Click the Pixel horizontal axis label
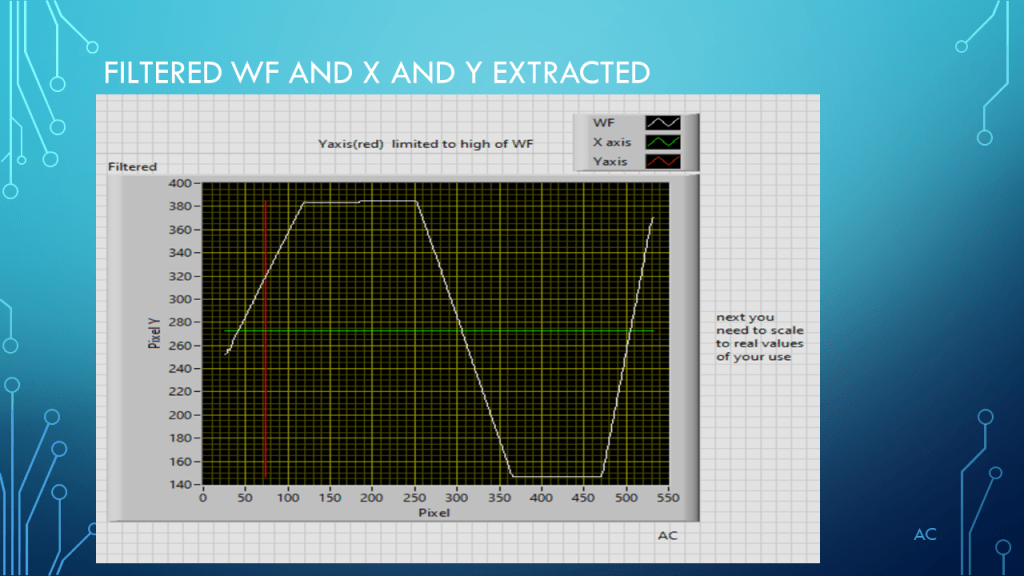This screenshot has height=576, width=1024. pyautogui.click(x=434, y=512)
